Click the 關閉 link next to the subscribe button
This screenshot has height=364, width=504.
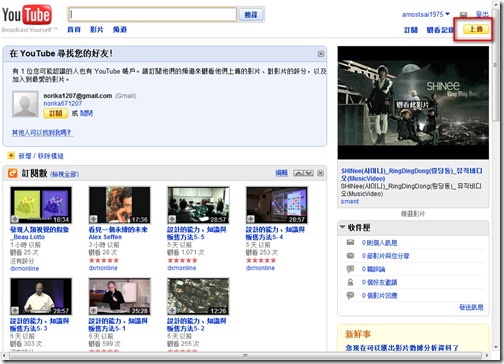pos(86,113)
